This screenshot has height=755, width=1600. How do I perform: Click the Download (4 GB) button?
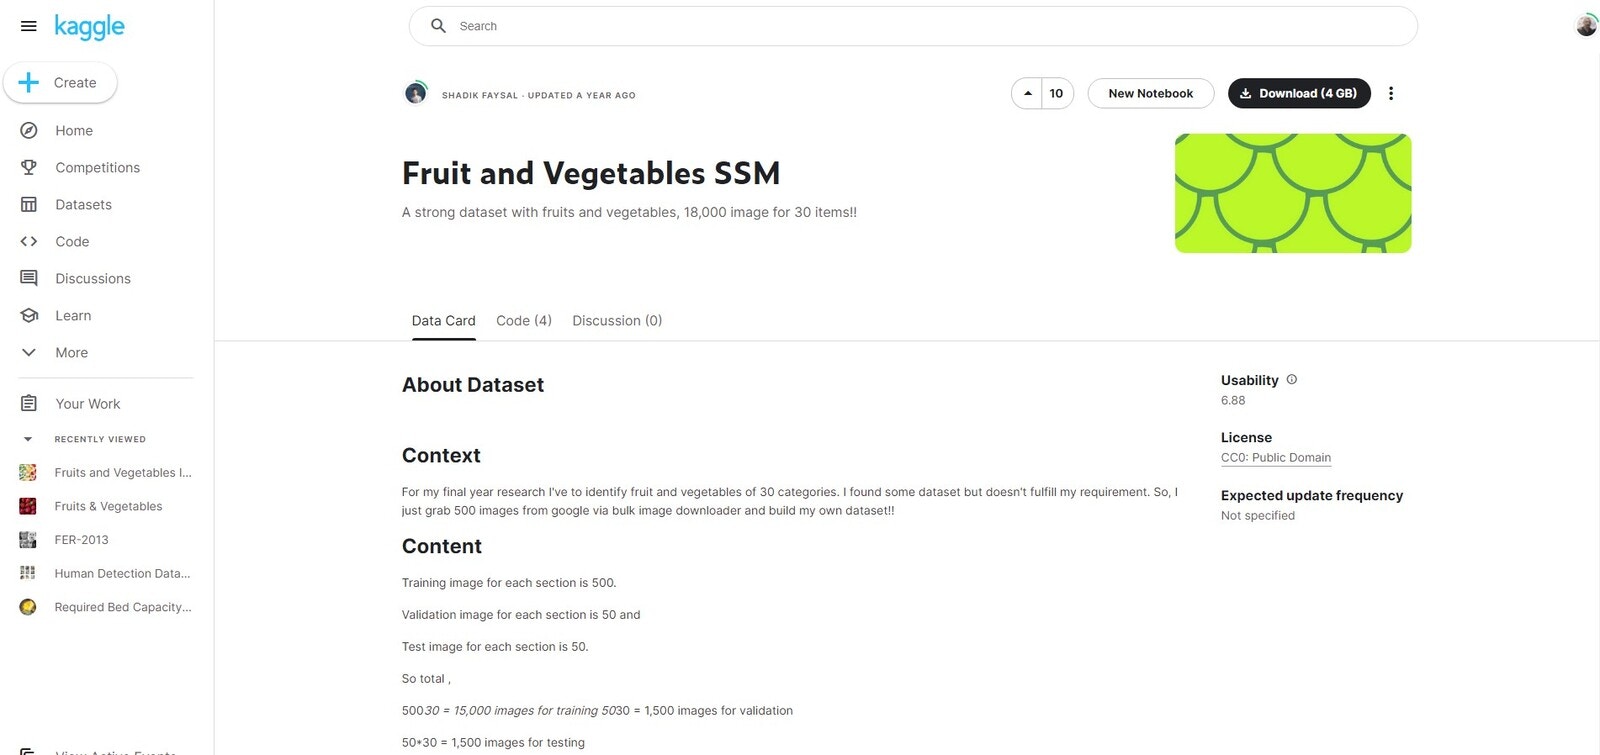[1299, 93]
